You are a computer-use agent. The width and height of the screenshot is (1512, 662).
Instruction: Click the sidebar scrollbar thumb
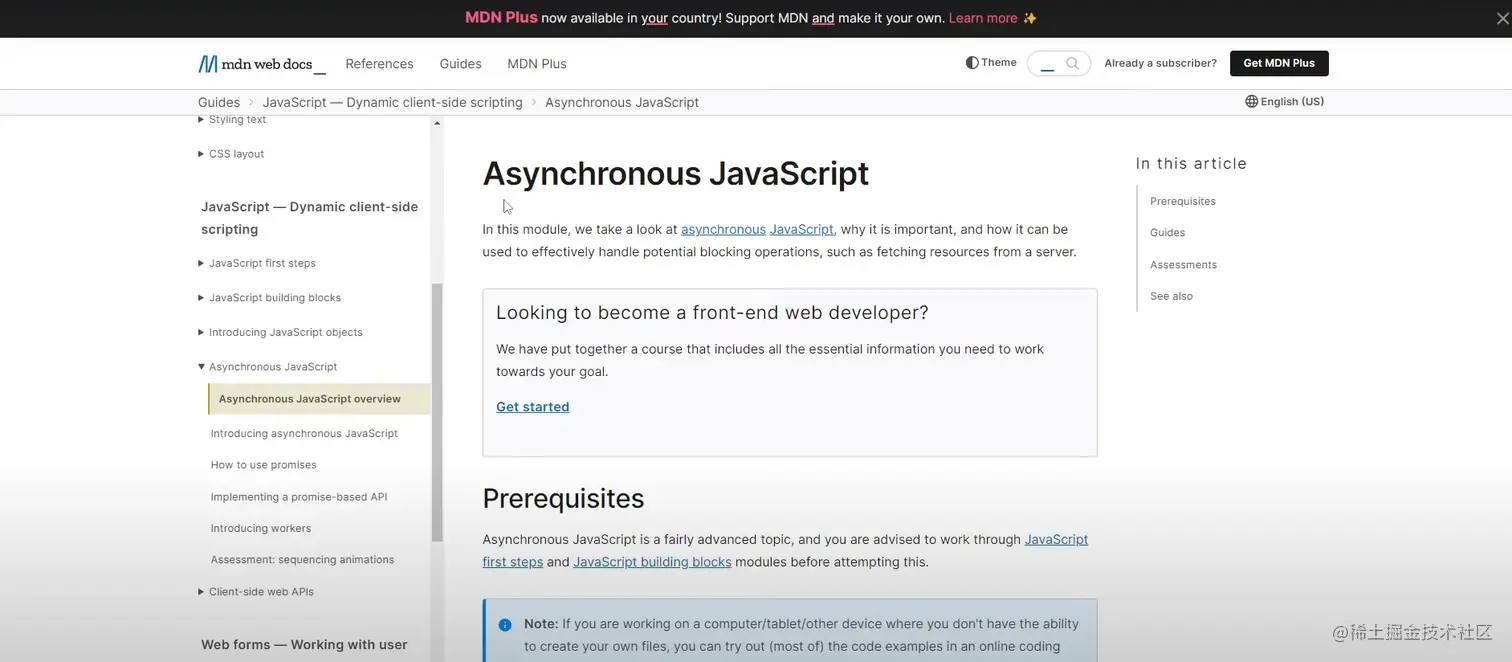coord(436,412)
